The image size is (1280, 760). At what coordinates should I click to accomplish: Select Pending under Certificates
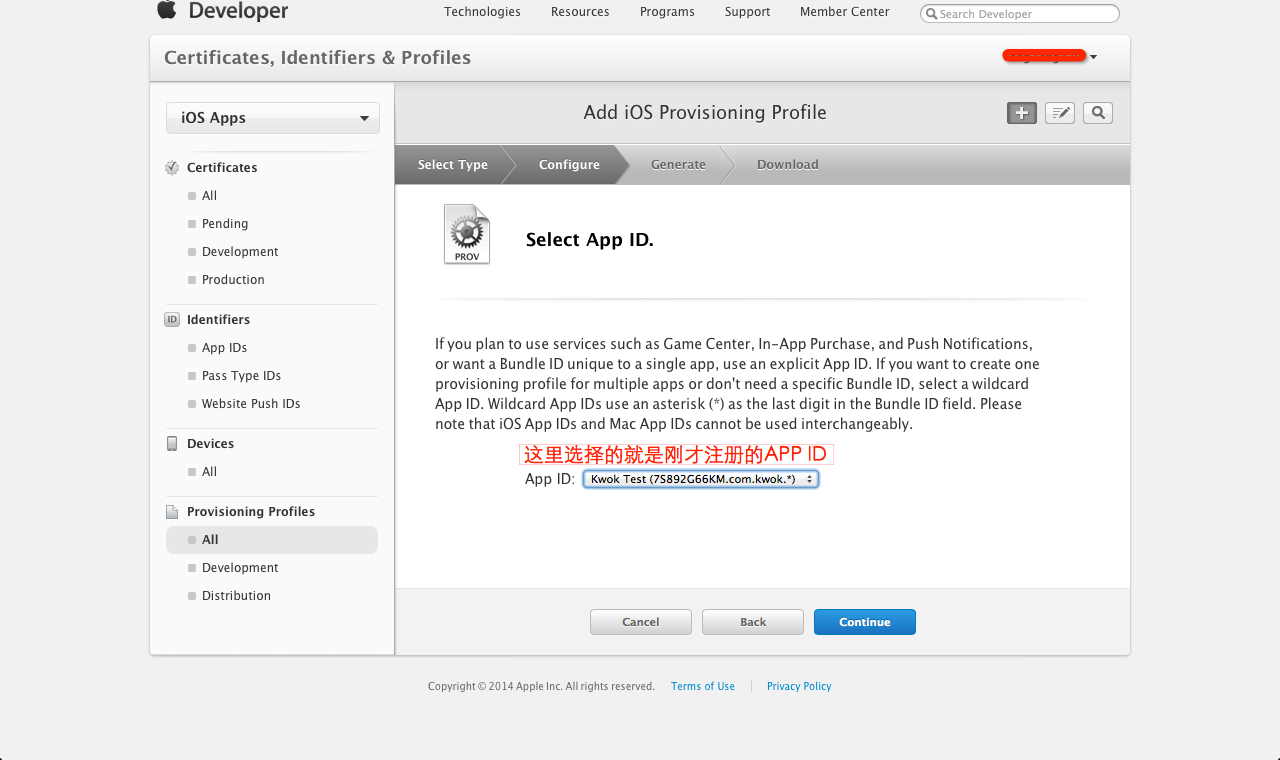pyautogui.click(x=225, y=224)
